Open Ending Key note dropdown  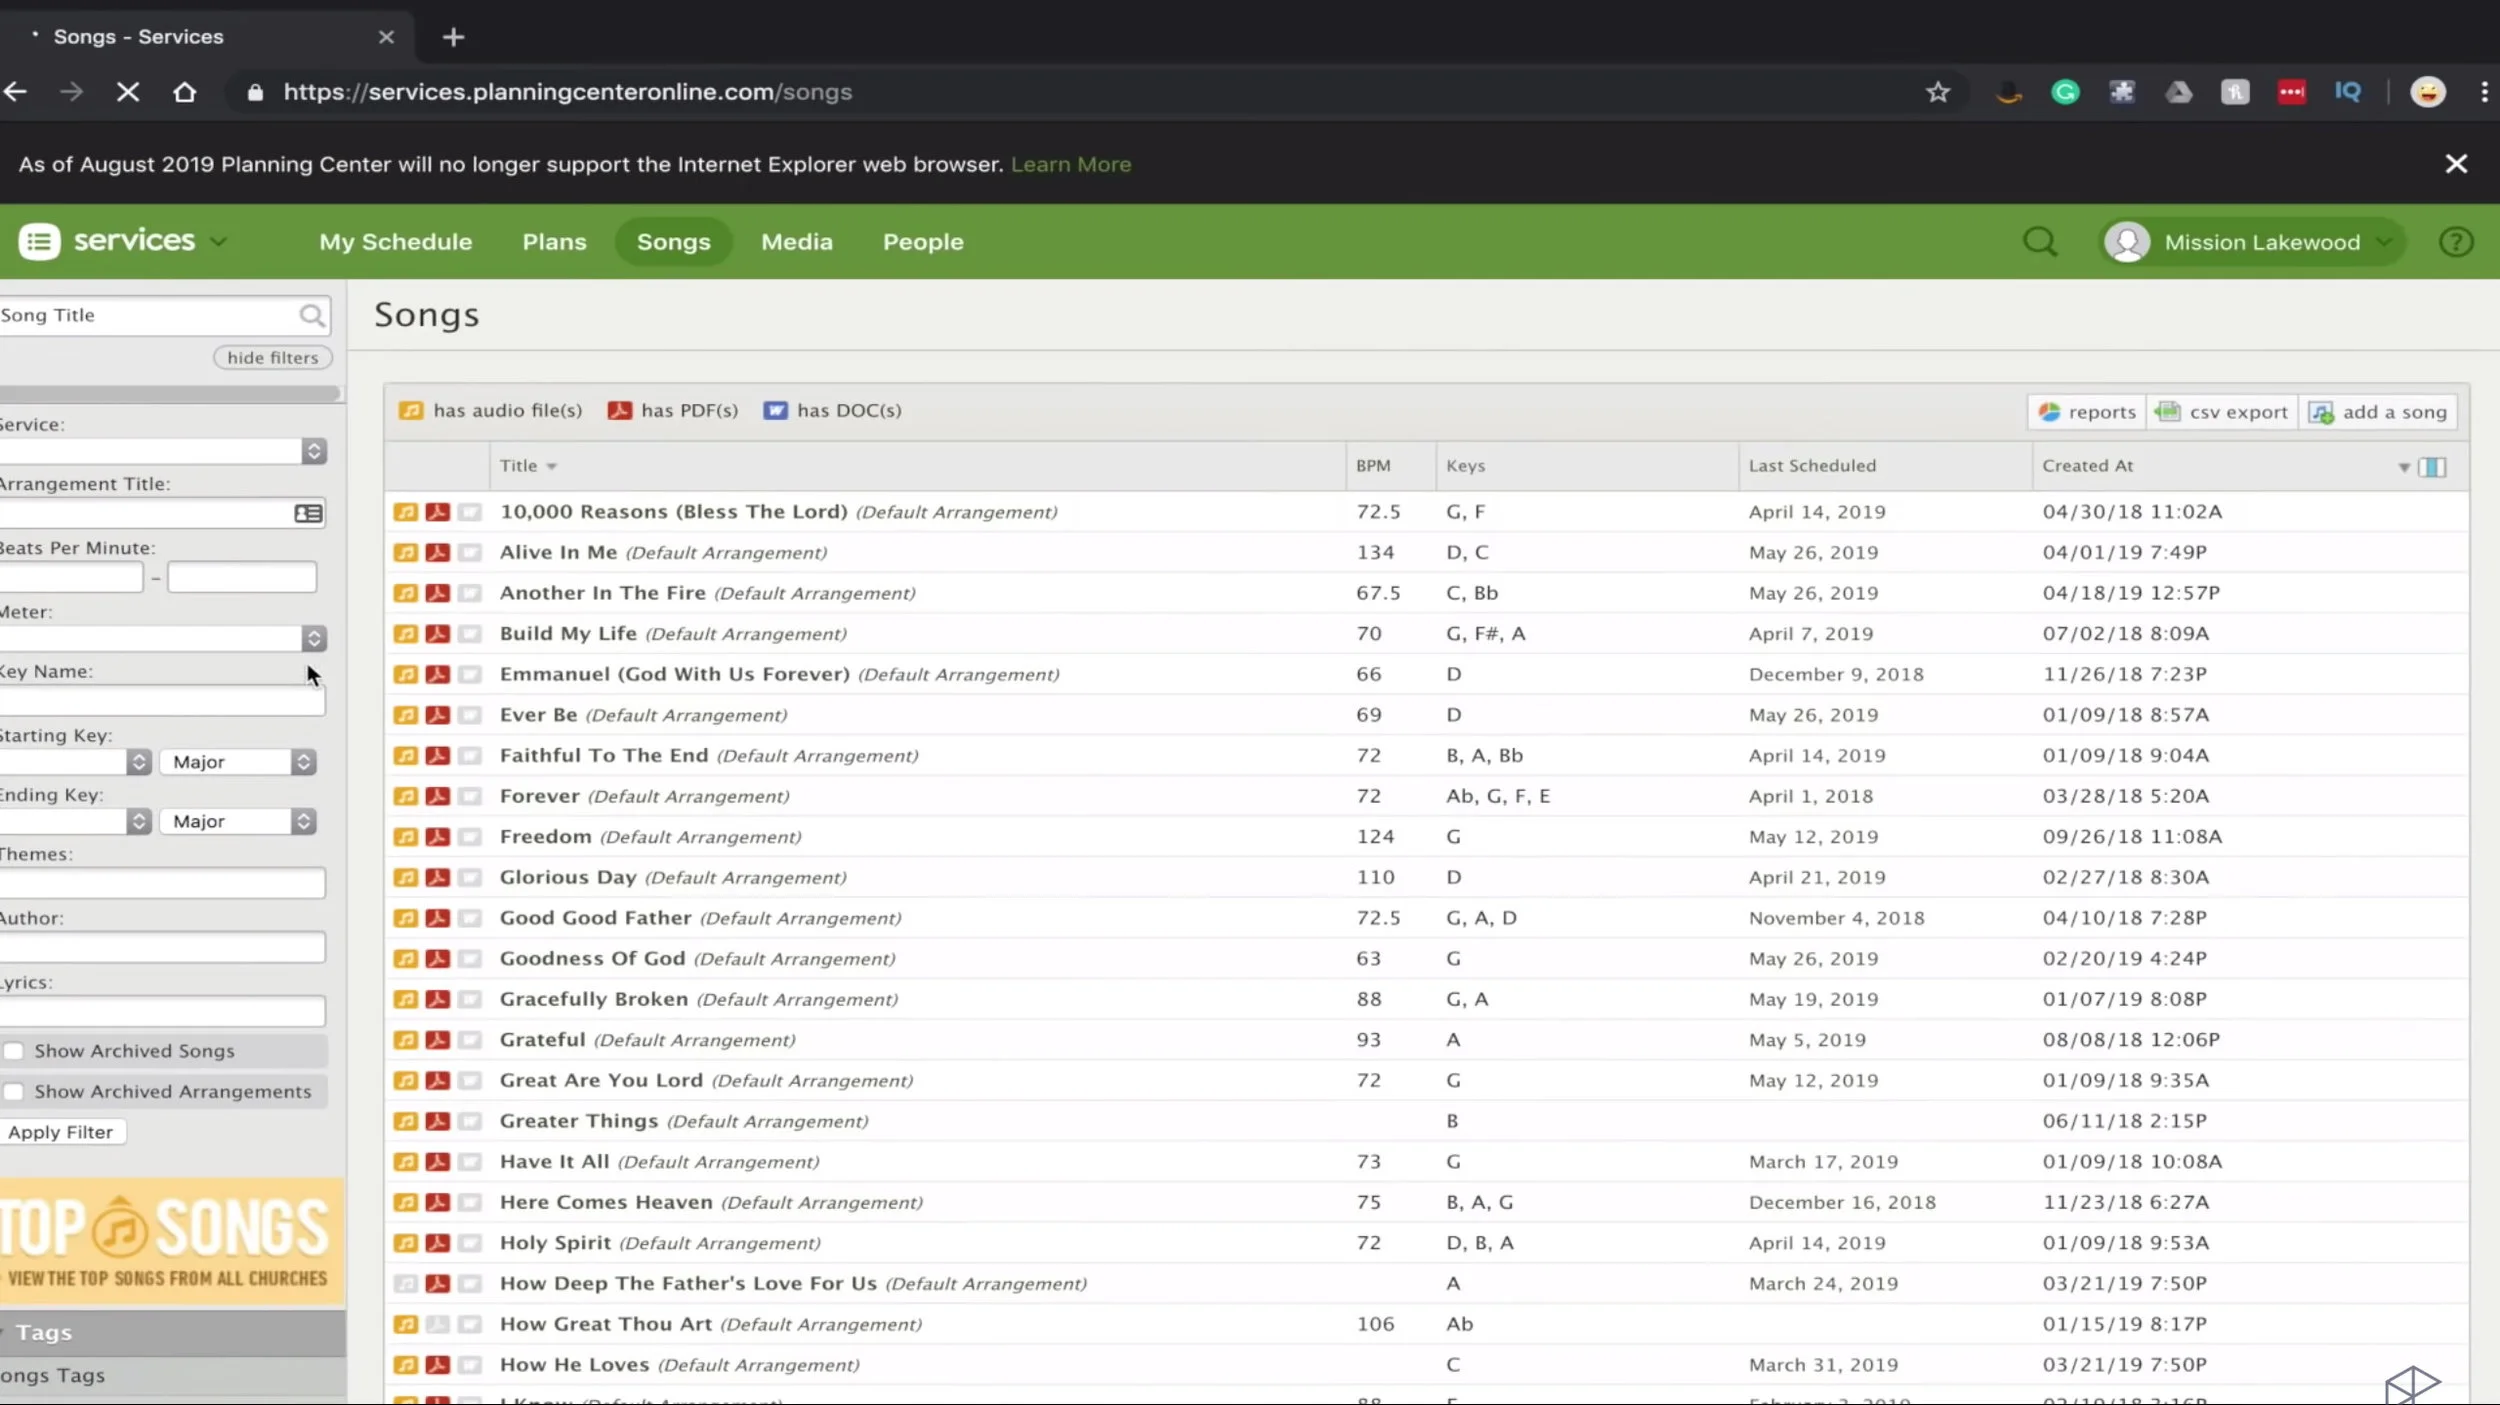(75, 822)
